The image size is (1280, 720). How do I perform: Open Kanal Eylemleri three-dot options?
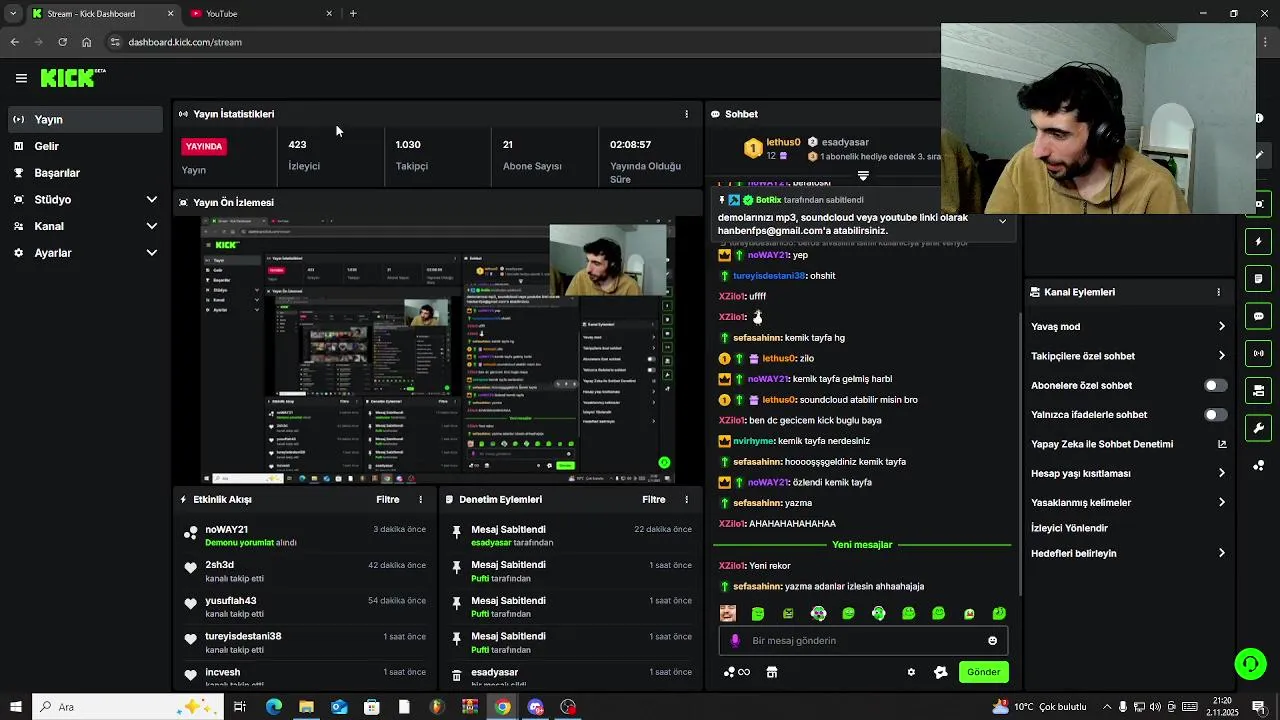(x=1218, y=292)
